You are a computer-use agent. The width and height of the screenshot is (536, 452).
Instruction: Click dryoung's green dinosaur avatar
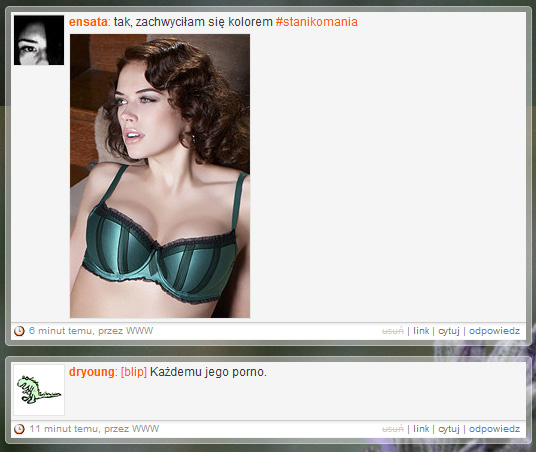[x=39, y=390]
